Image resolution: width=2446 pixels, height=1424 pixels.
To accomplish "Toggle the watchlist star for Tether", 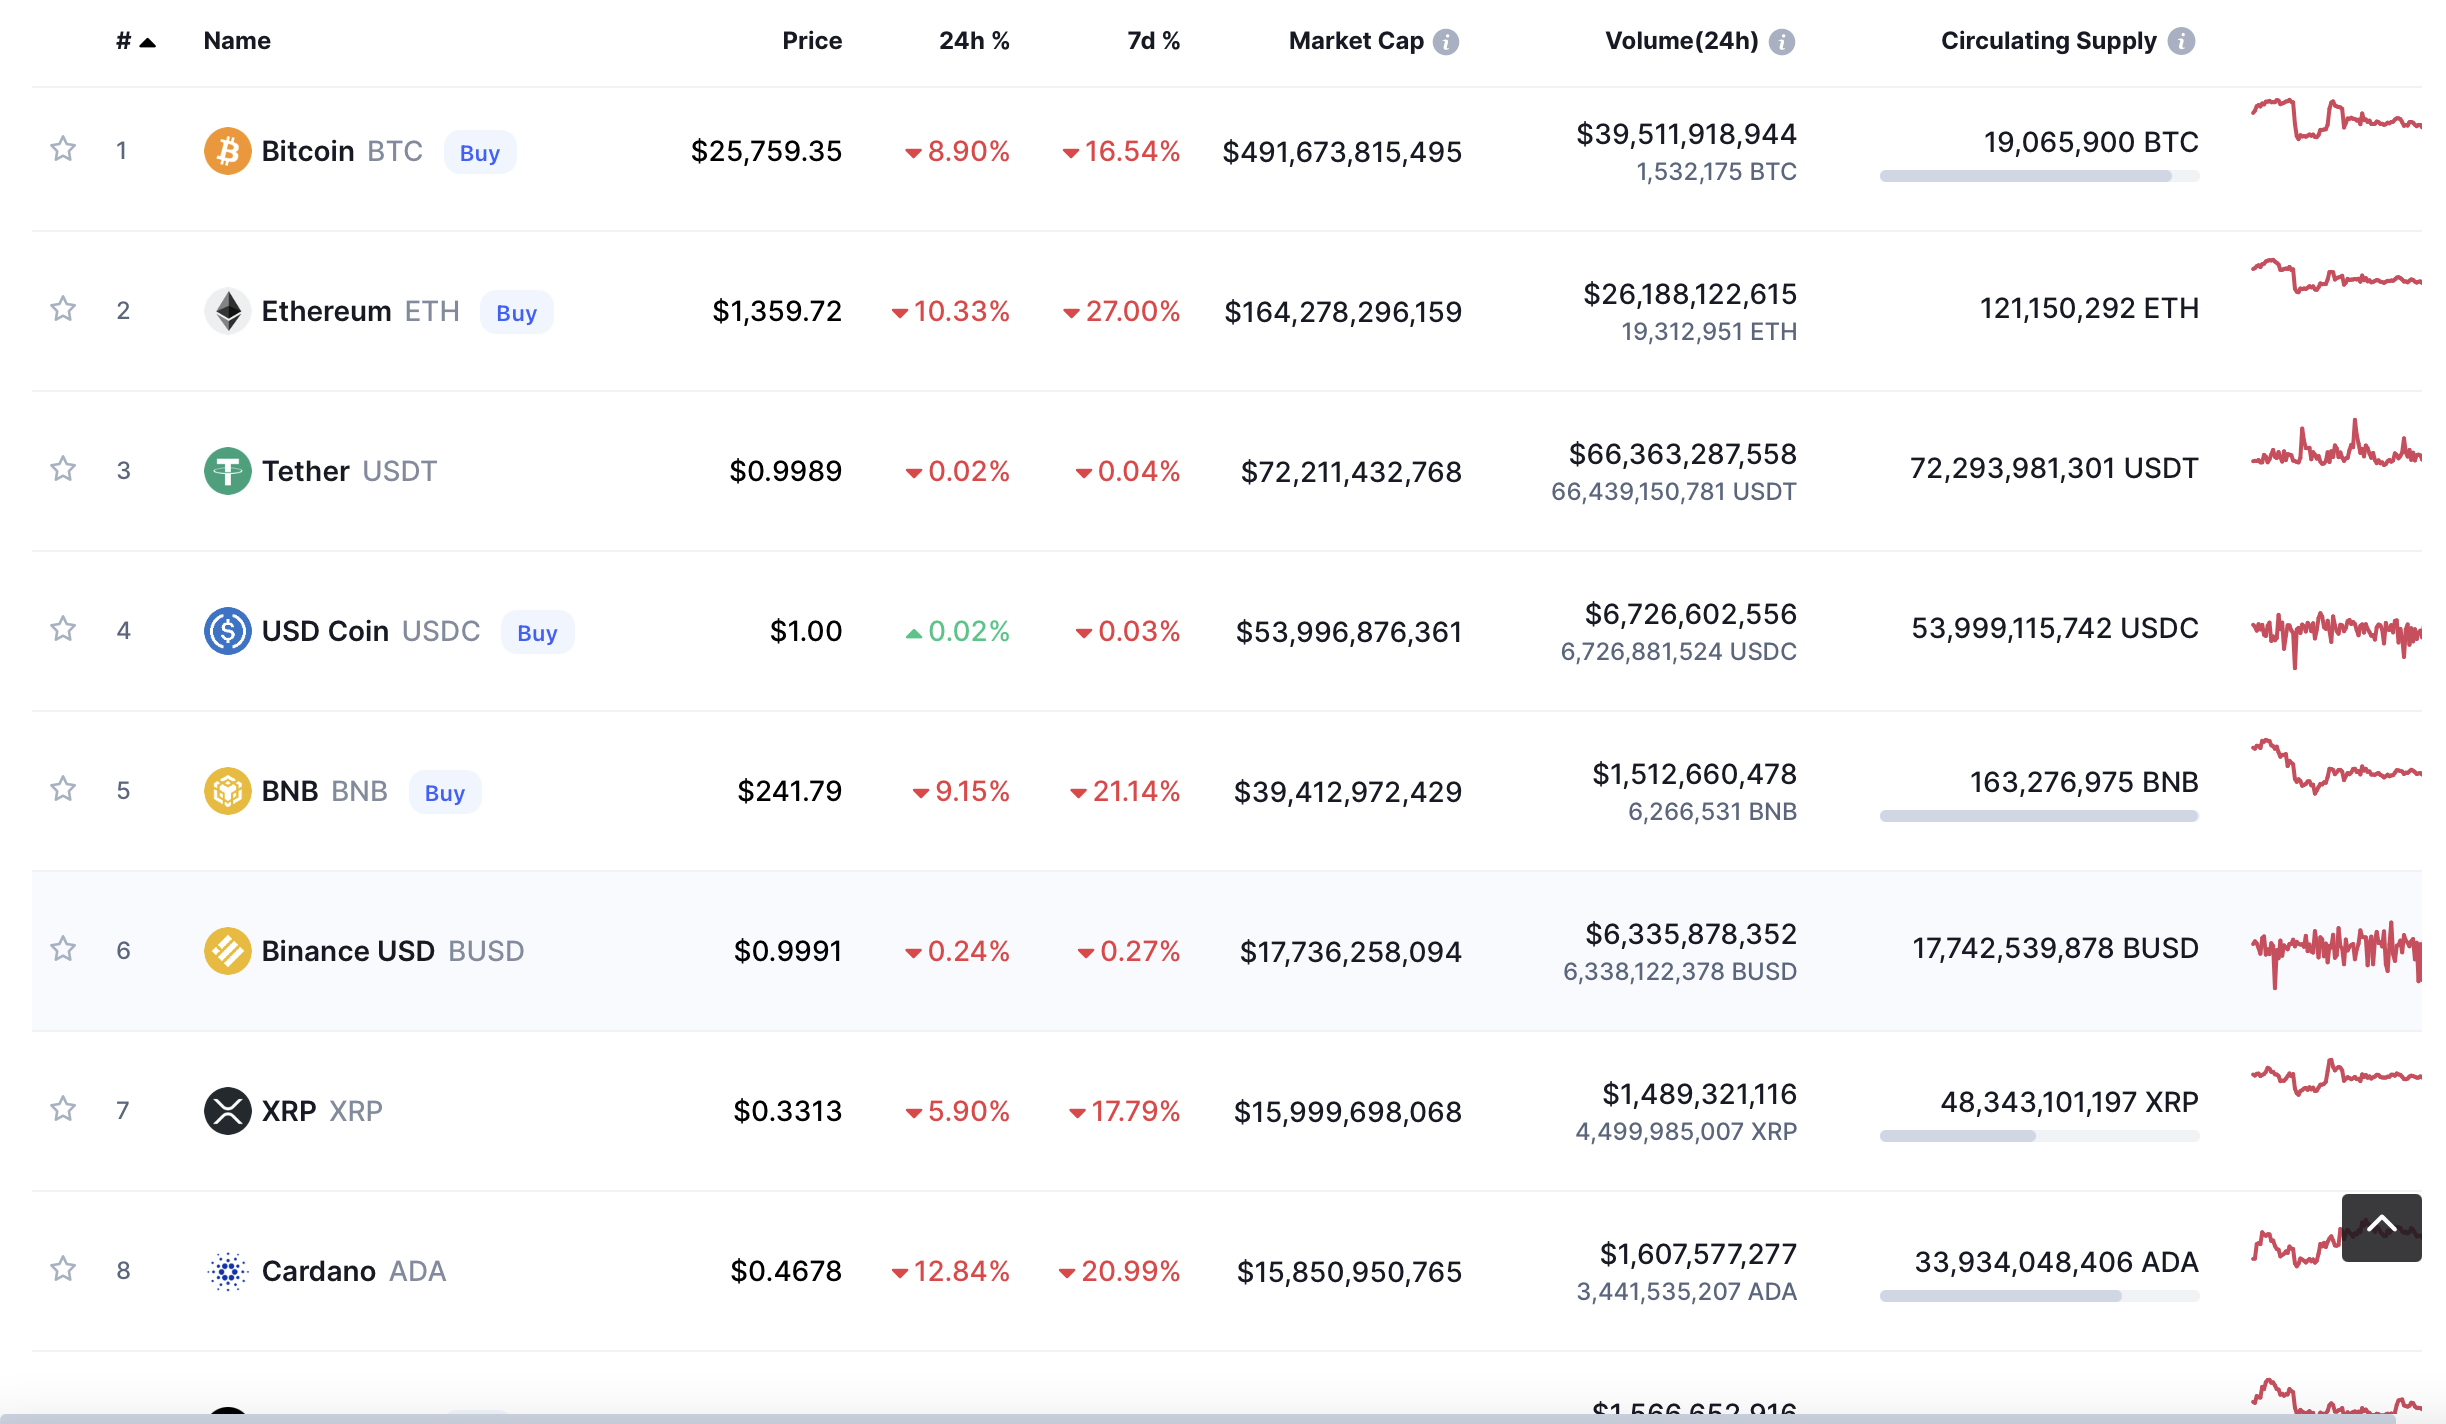I will [x=63, y=469].
